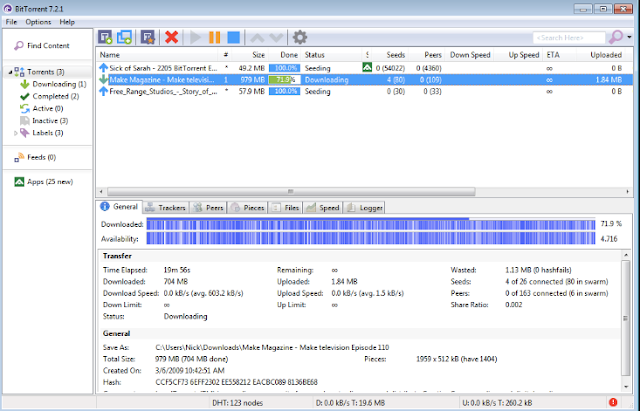
Task: Remove torrent with the red X icon
Action: [x=171, y=37]
